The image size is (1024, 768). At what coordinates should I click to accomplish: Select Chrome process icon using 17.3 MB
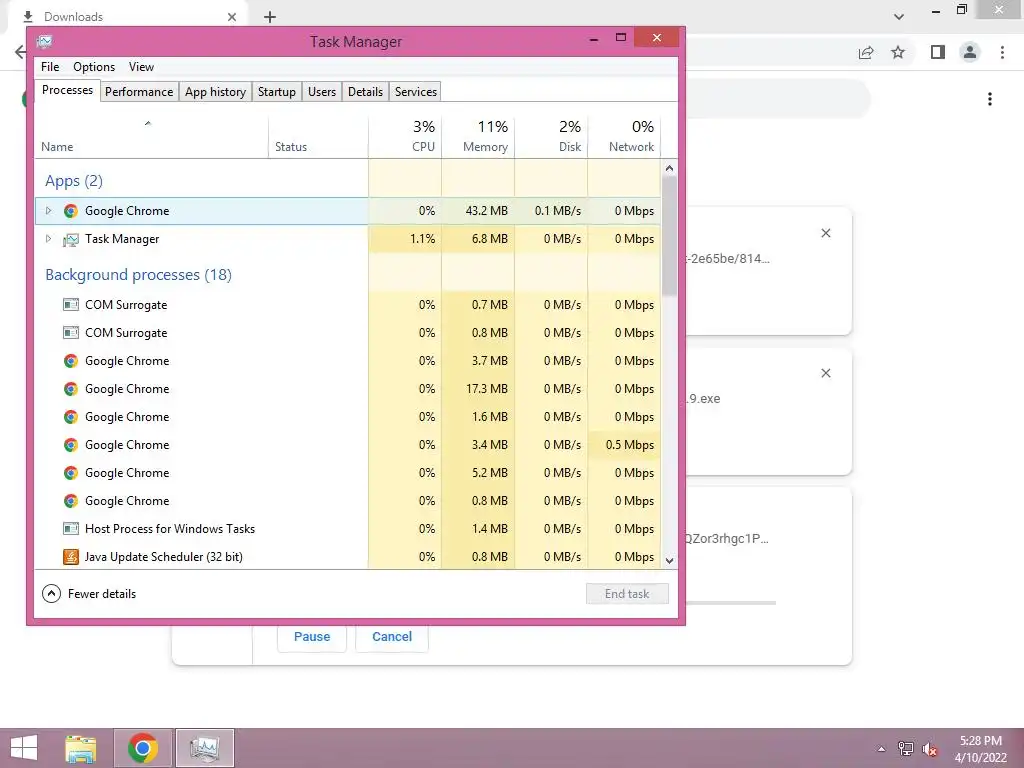[x=71, y=389]
